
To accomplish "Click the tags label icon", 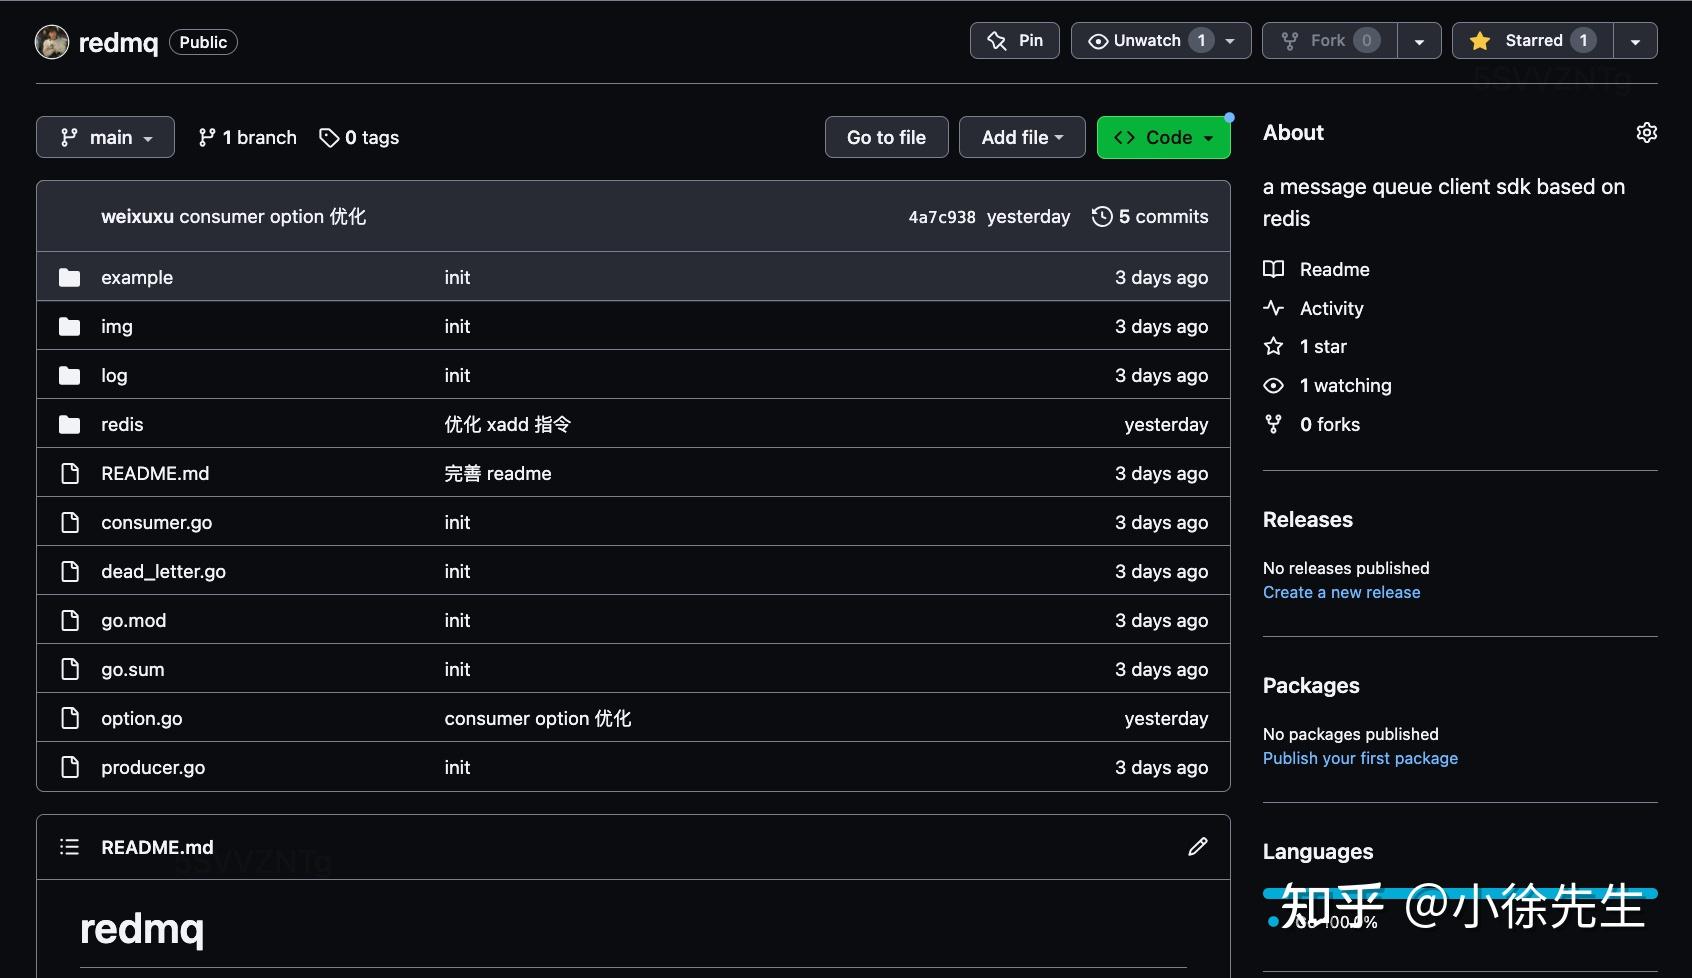I will (329, 138).
